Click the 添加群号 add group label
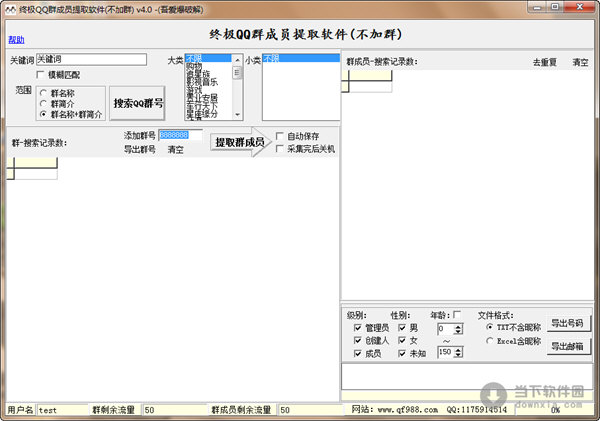600x421 pixels. coord(140,135)
